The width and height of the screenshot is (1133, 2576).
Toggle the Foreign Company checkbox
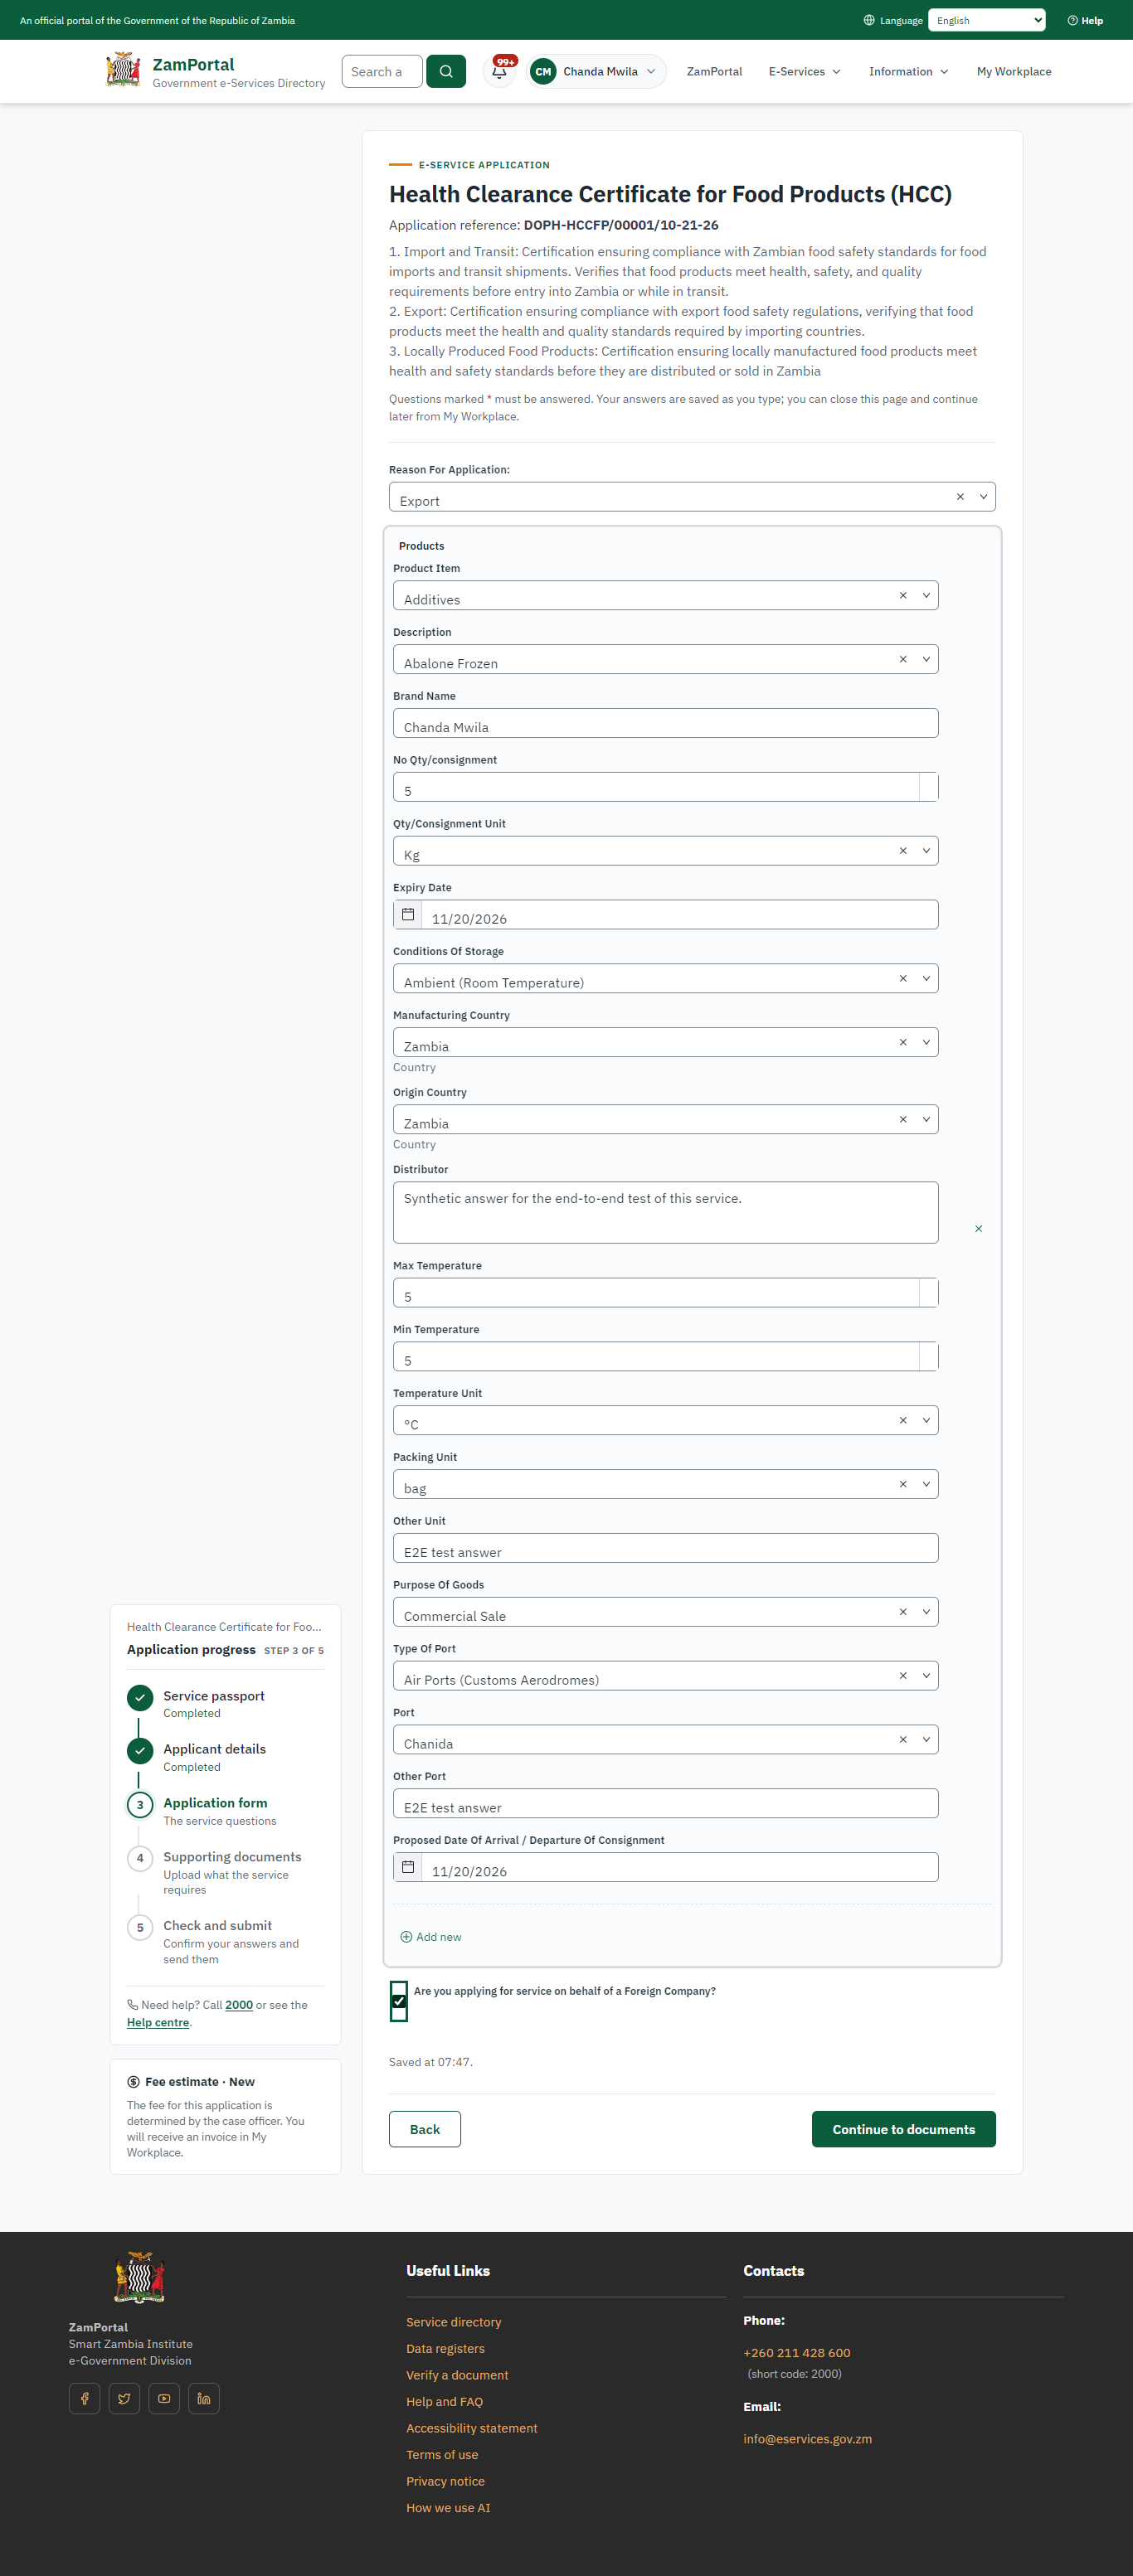(x=399, y=2000)
